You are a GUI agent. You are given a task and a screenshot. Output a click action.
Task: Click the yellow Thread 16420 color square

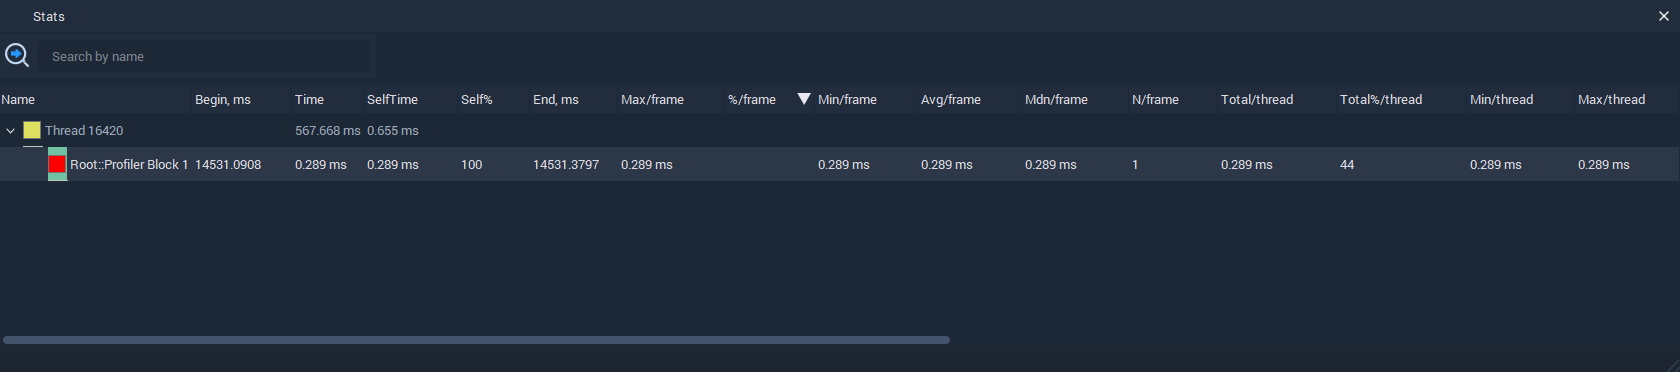click(32, 130)
